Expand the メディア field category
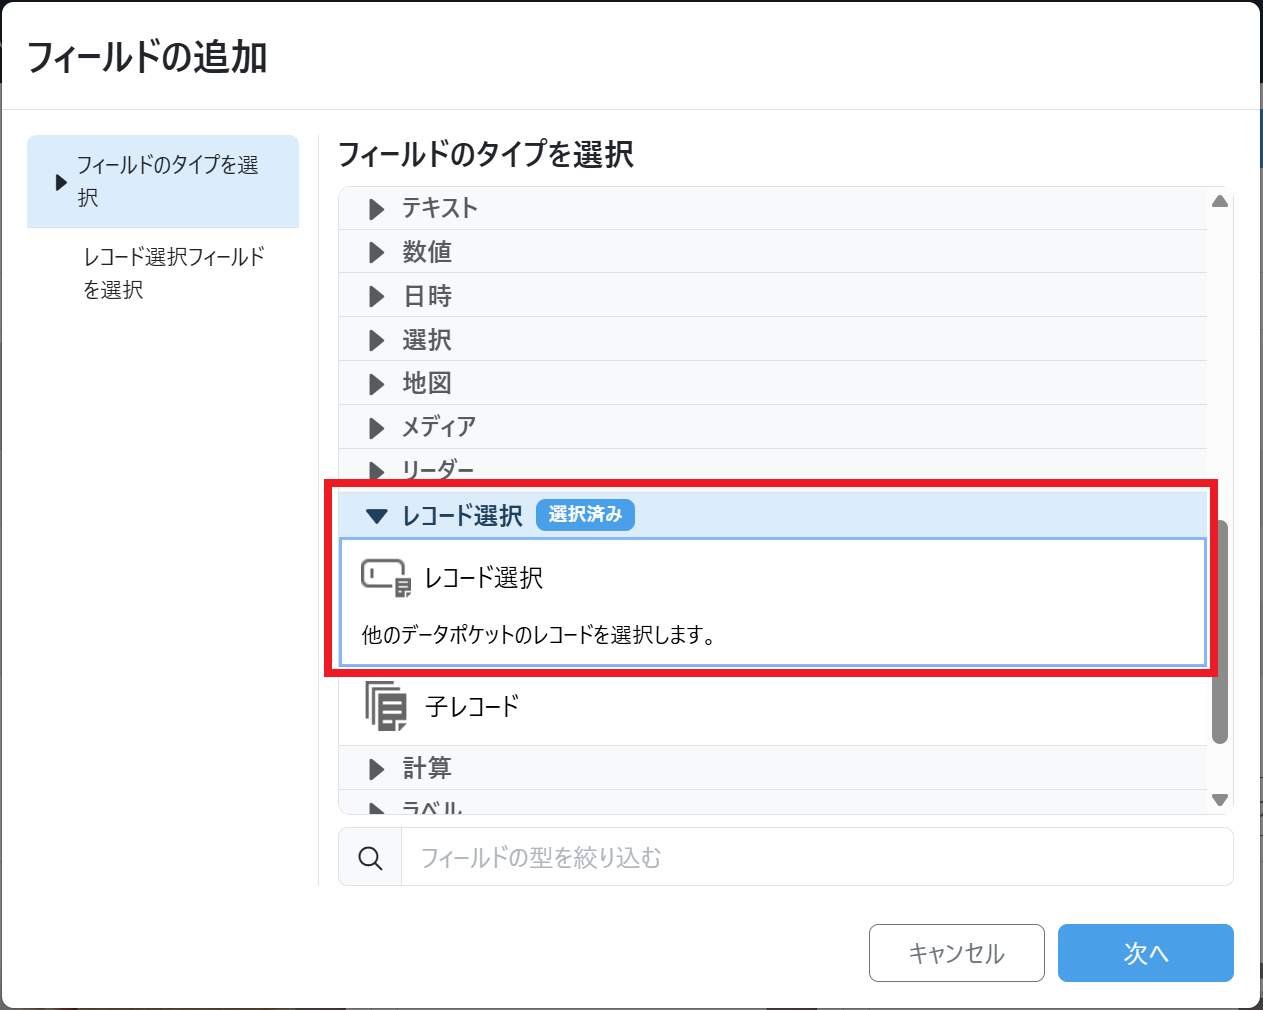The image size is (1263, 1010). pyautogui.click(x=438, y=428)
